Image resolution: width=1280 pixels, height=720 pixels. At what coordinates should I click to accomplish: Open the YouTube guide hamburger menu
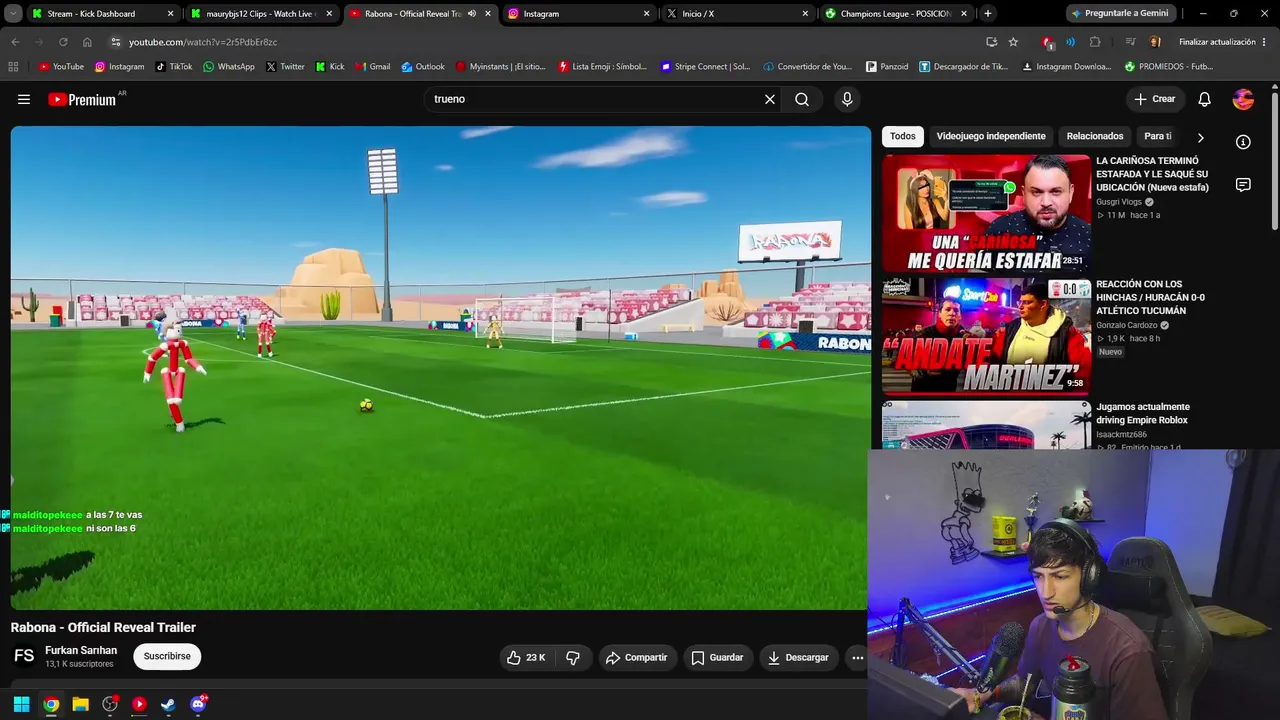tap(24, 99)
